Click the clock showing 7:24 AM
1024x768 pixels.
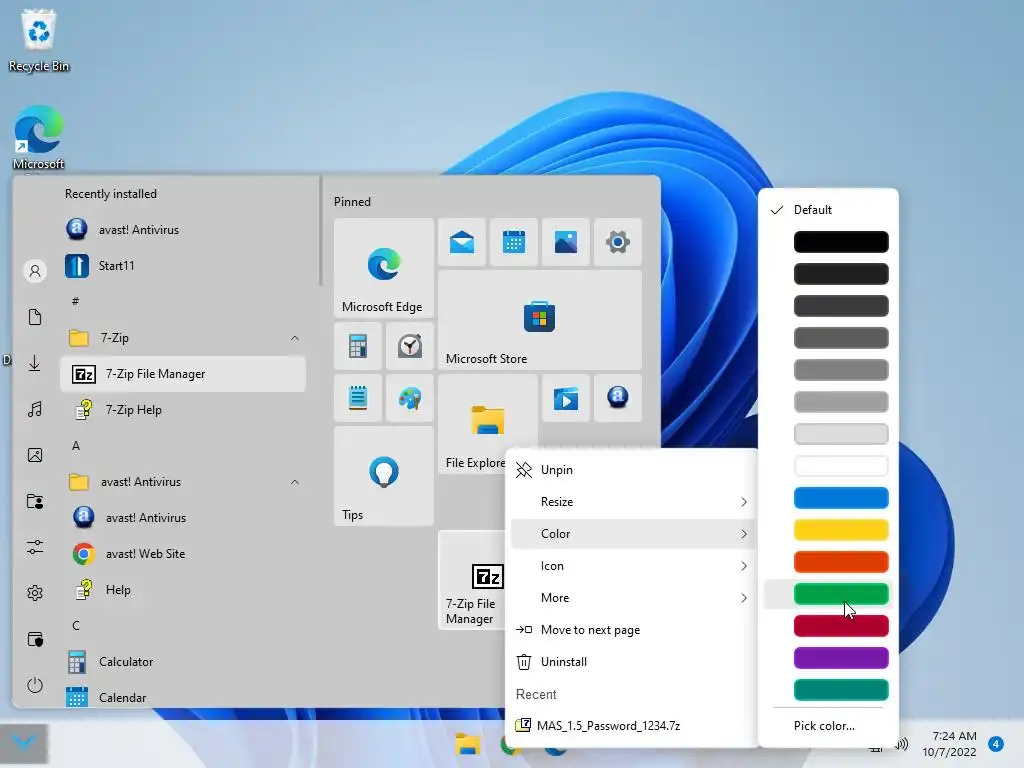[950, 744]
